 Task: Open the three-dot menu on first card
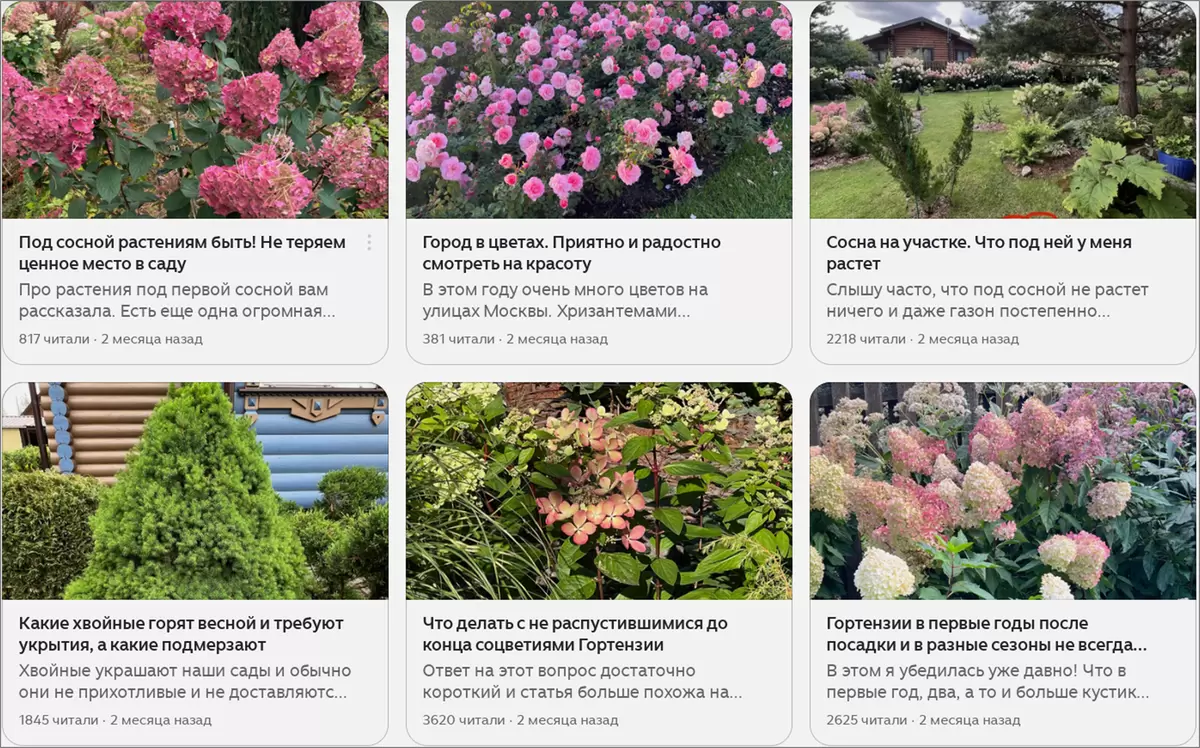coord(369,243)
